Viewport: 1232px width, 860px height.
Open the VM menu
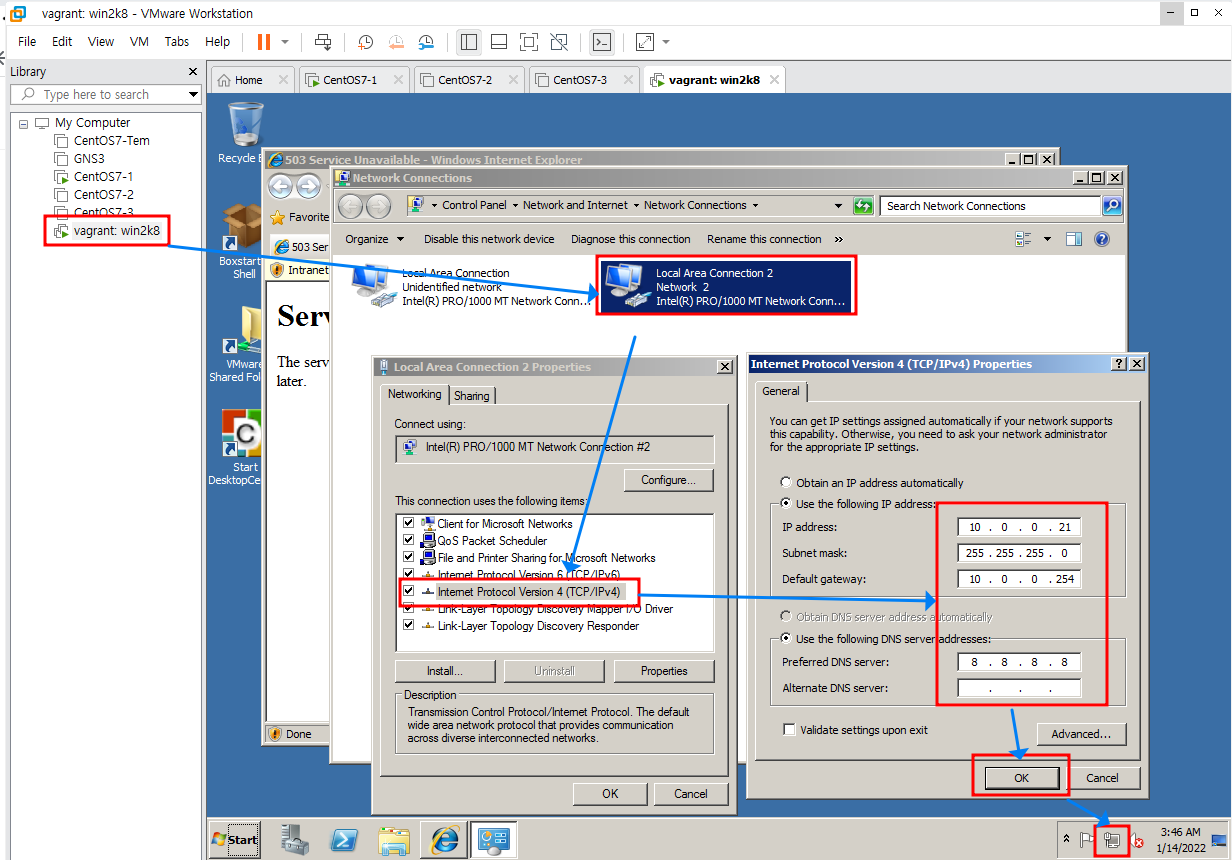pyautogui.click(x=139, y=42)
